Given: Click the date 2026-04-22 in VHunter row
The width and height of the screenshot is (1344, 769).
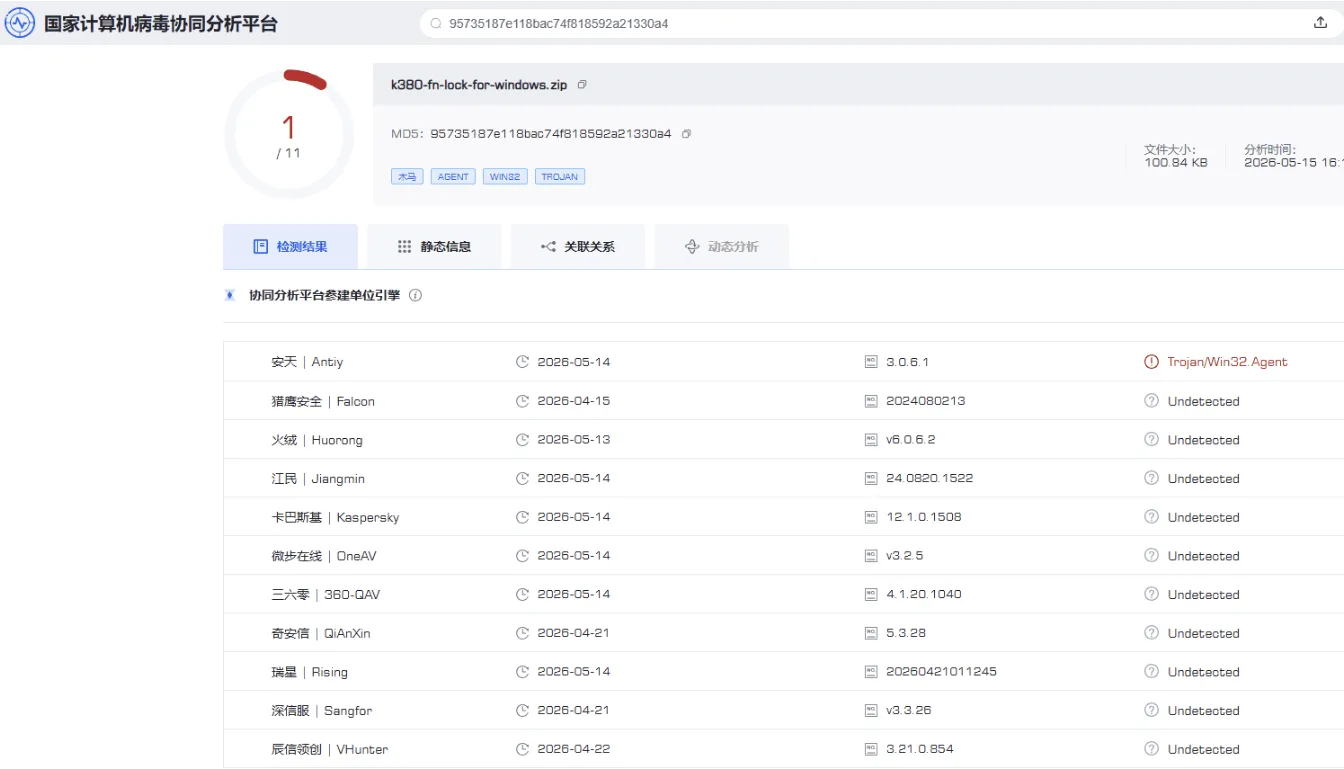Looking at the screenshot, I should point(574,749).
